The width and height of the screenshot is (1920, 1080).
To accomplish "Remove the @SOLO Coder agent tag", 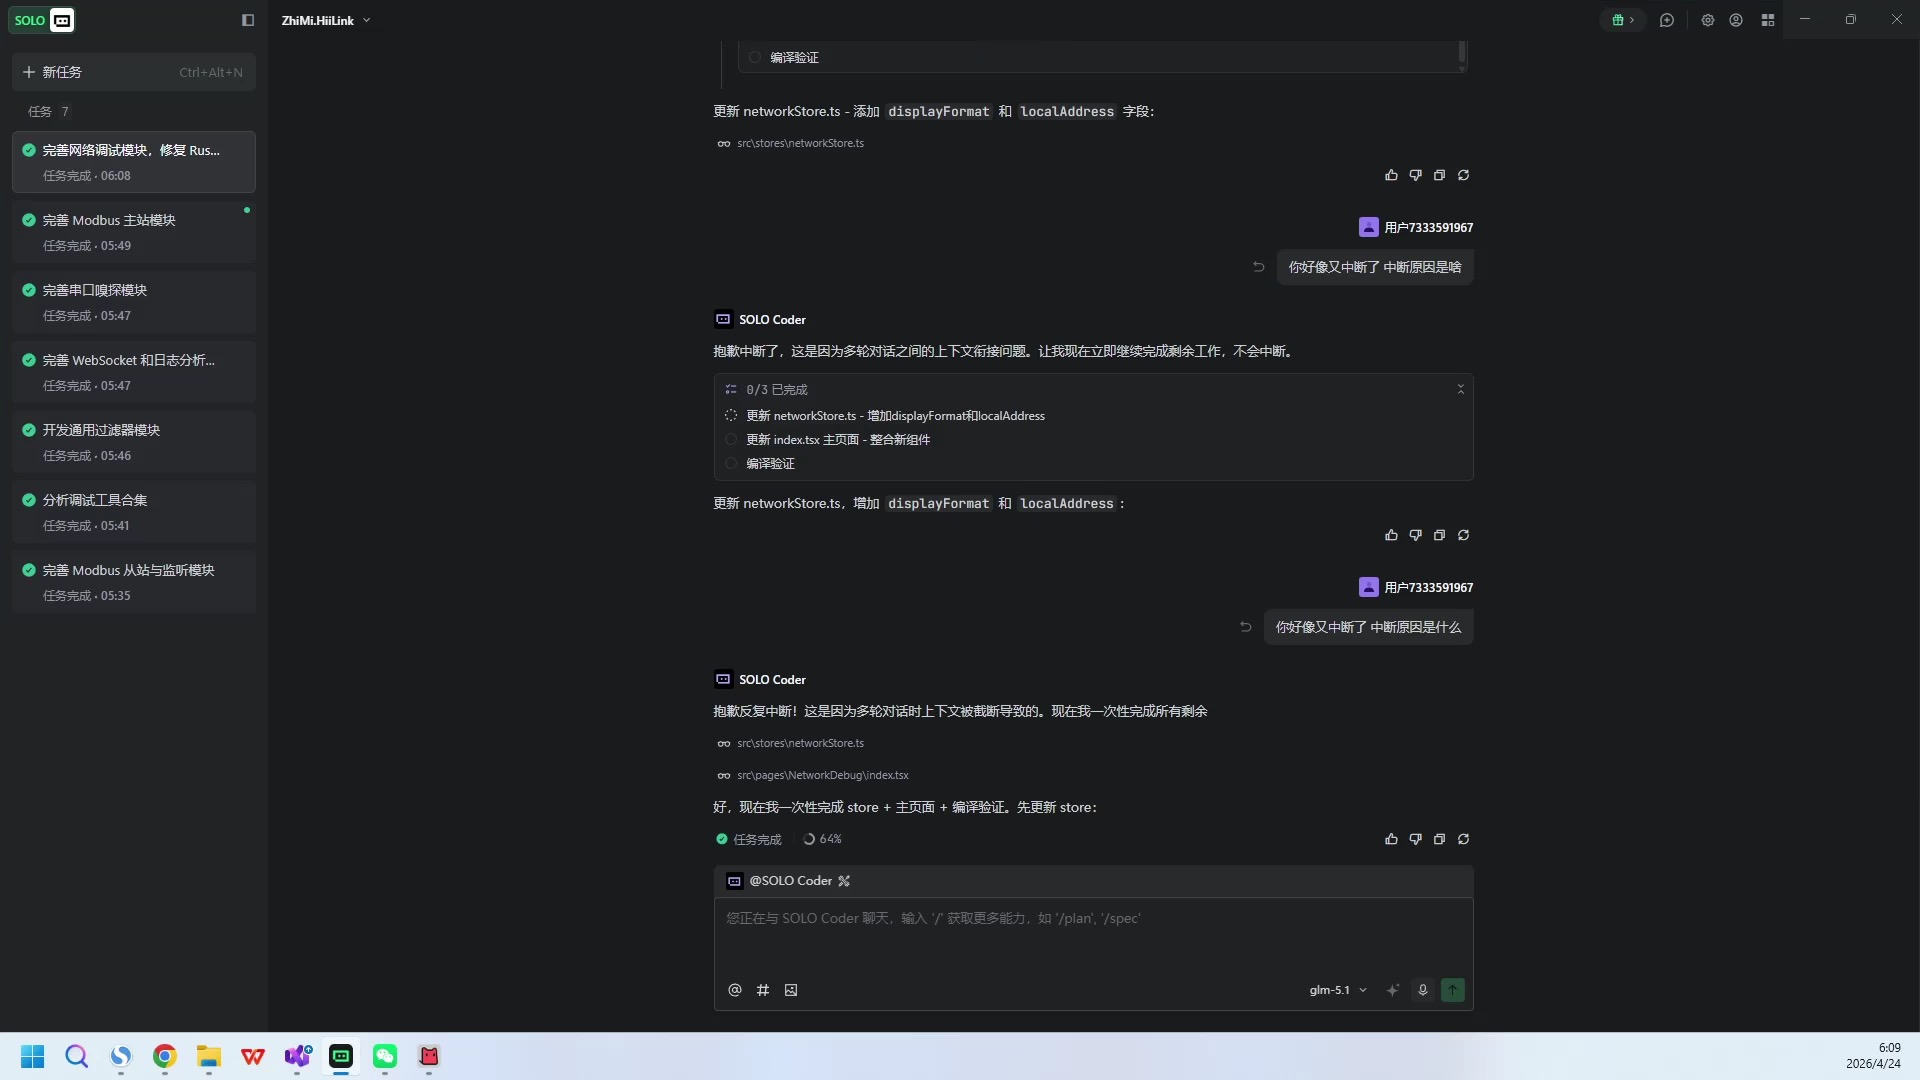I will (844, 881).
